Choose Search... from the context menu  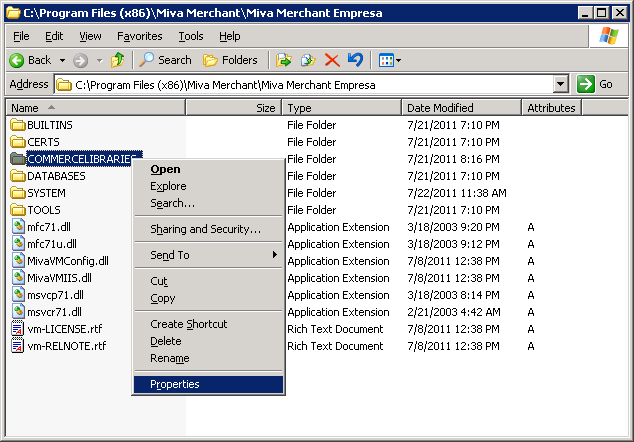(208, 203)
